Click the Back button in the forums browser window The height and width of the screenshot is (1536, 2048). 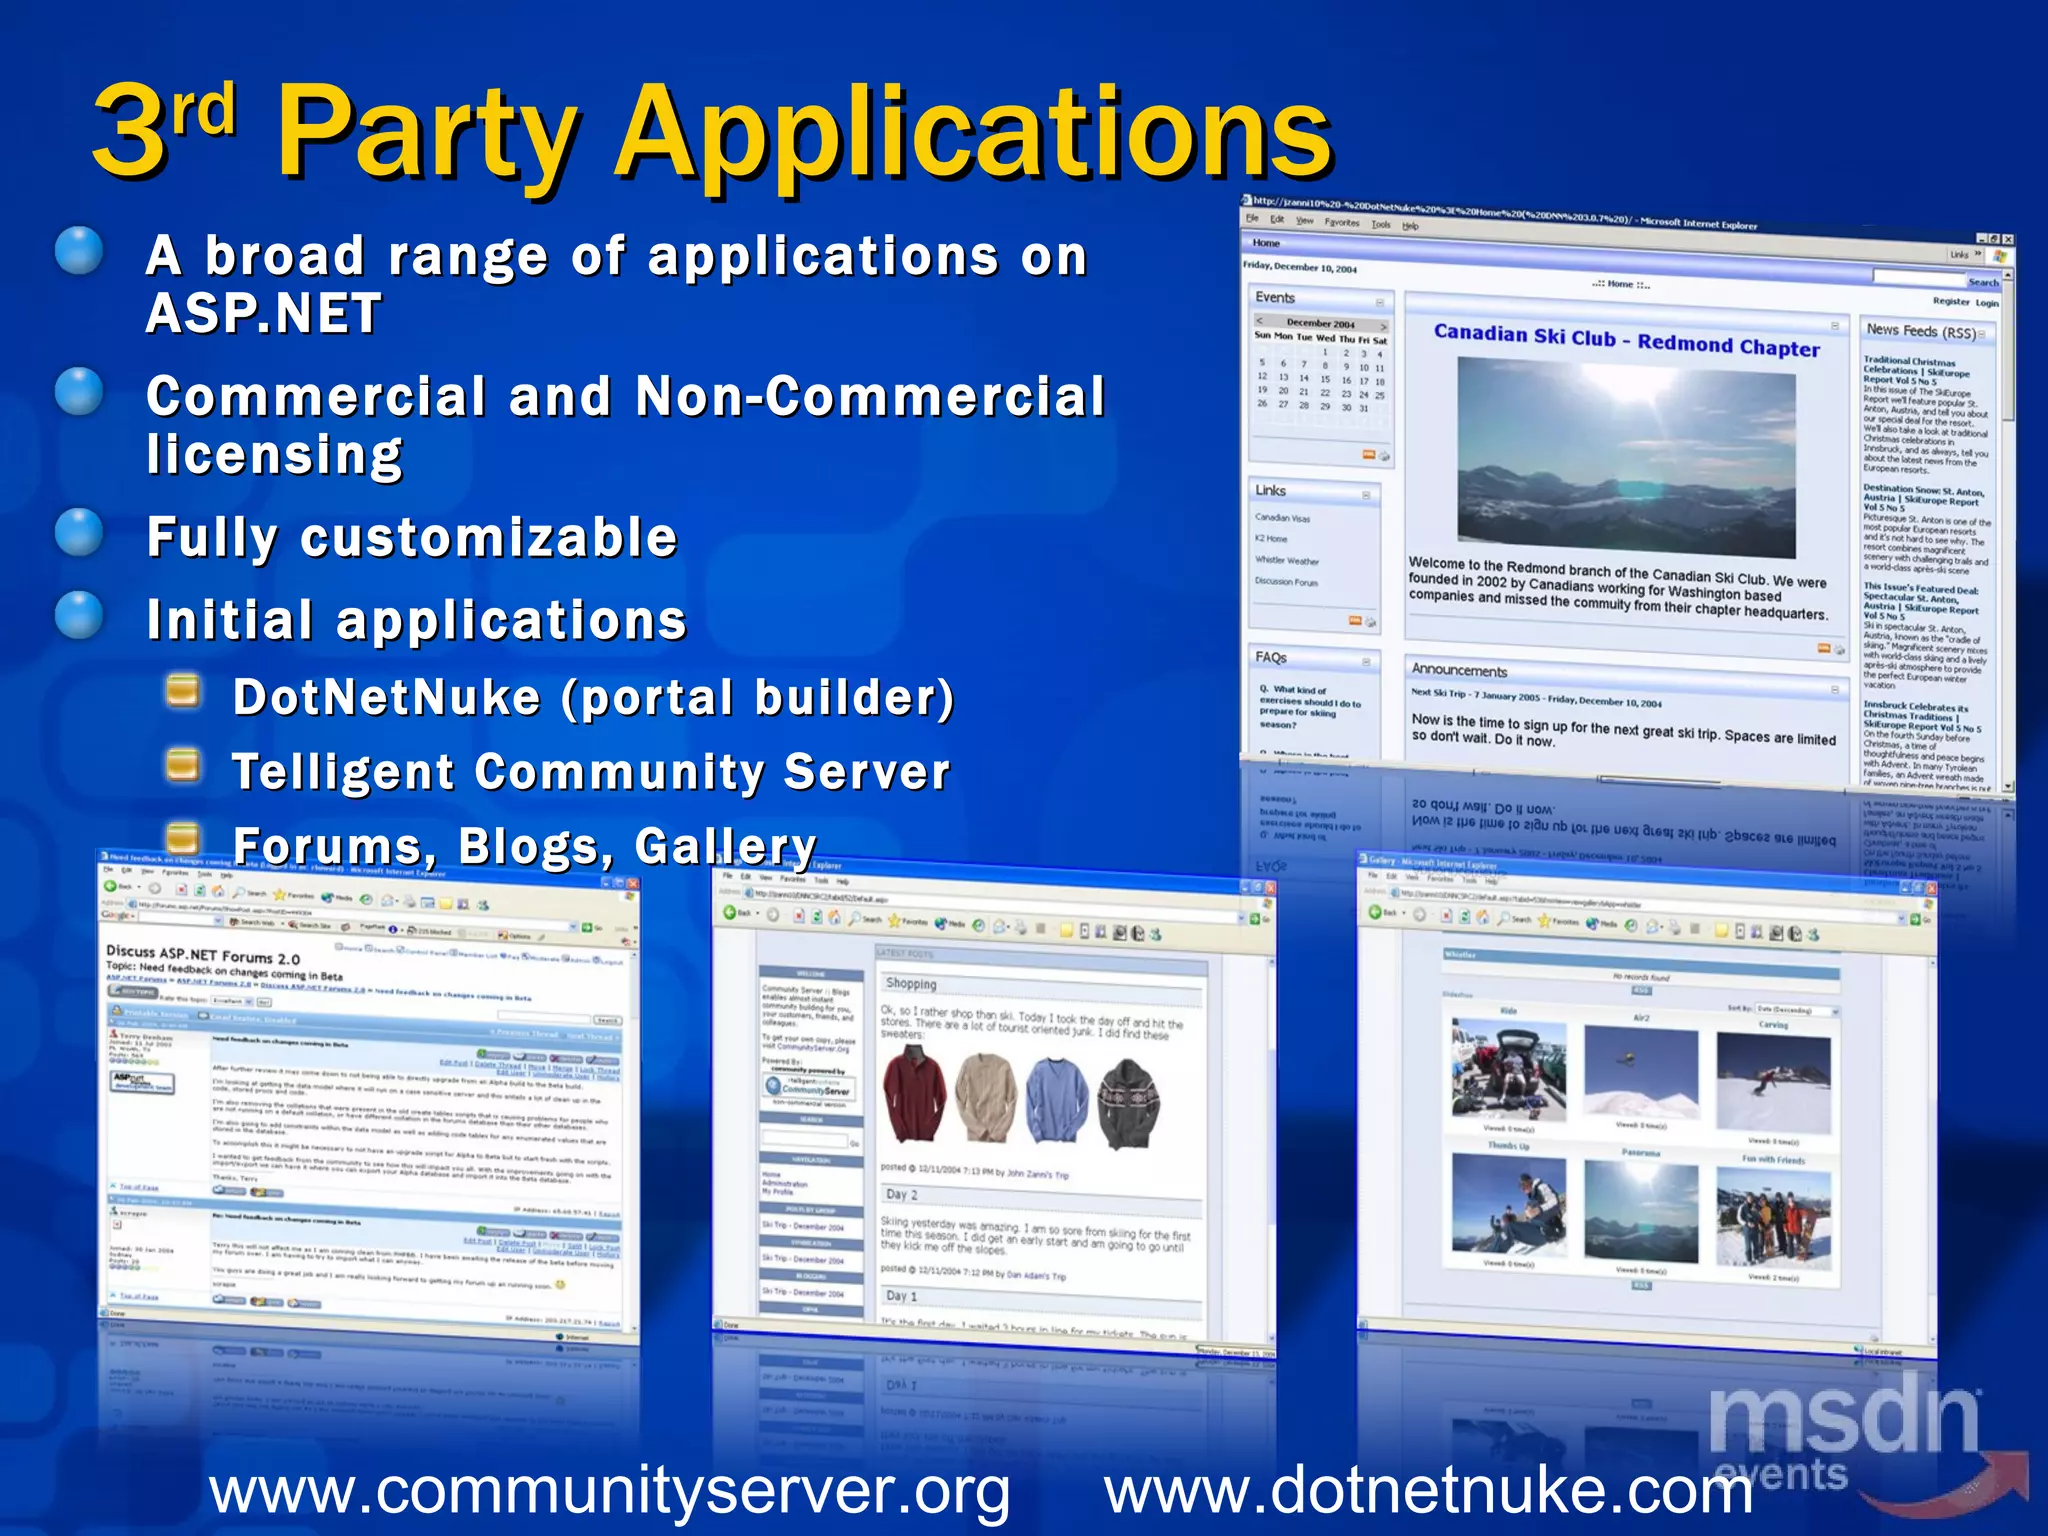pyautogui.click(x=118, y=887)
